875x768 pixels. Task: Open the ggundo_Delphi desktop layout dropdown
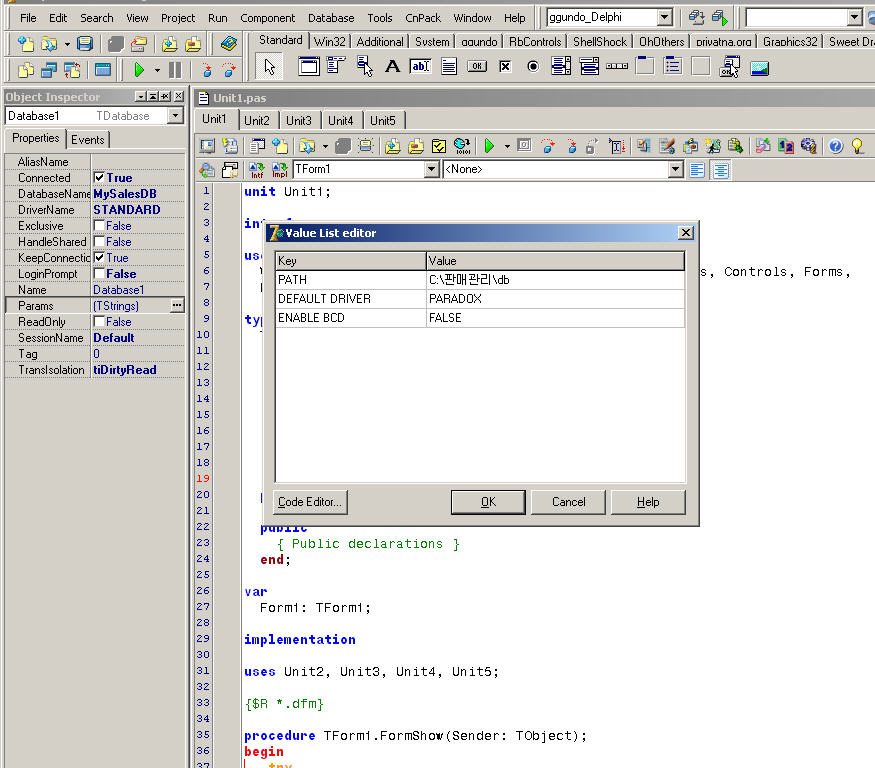664,18
